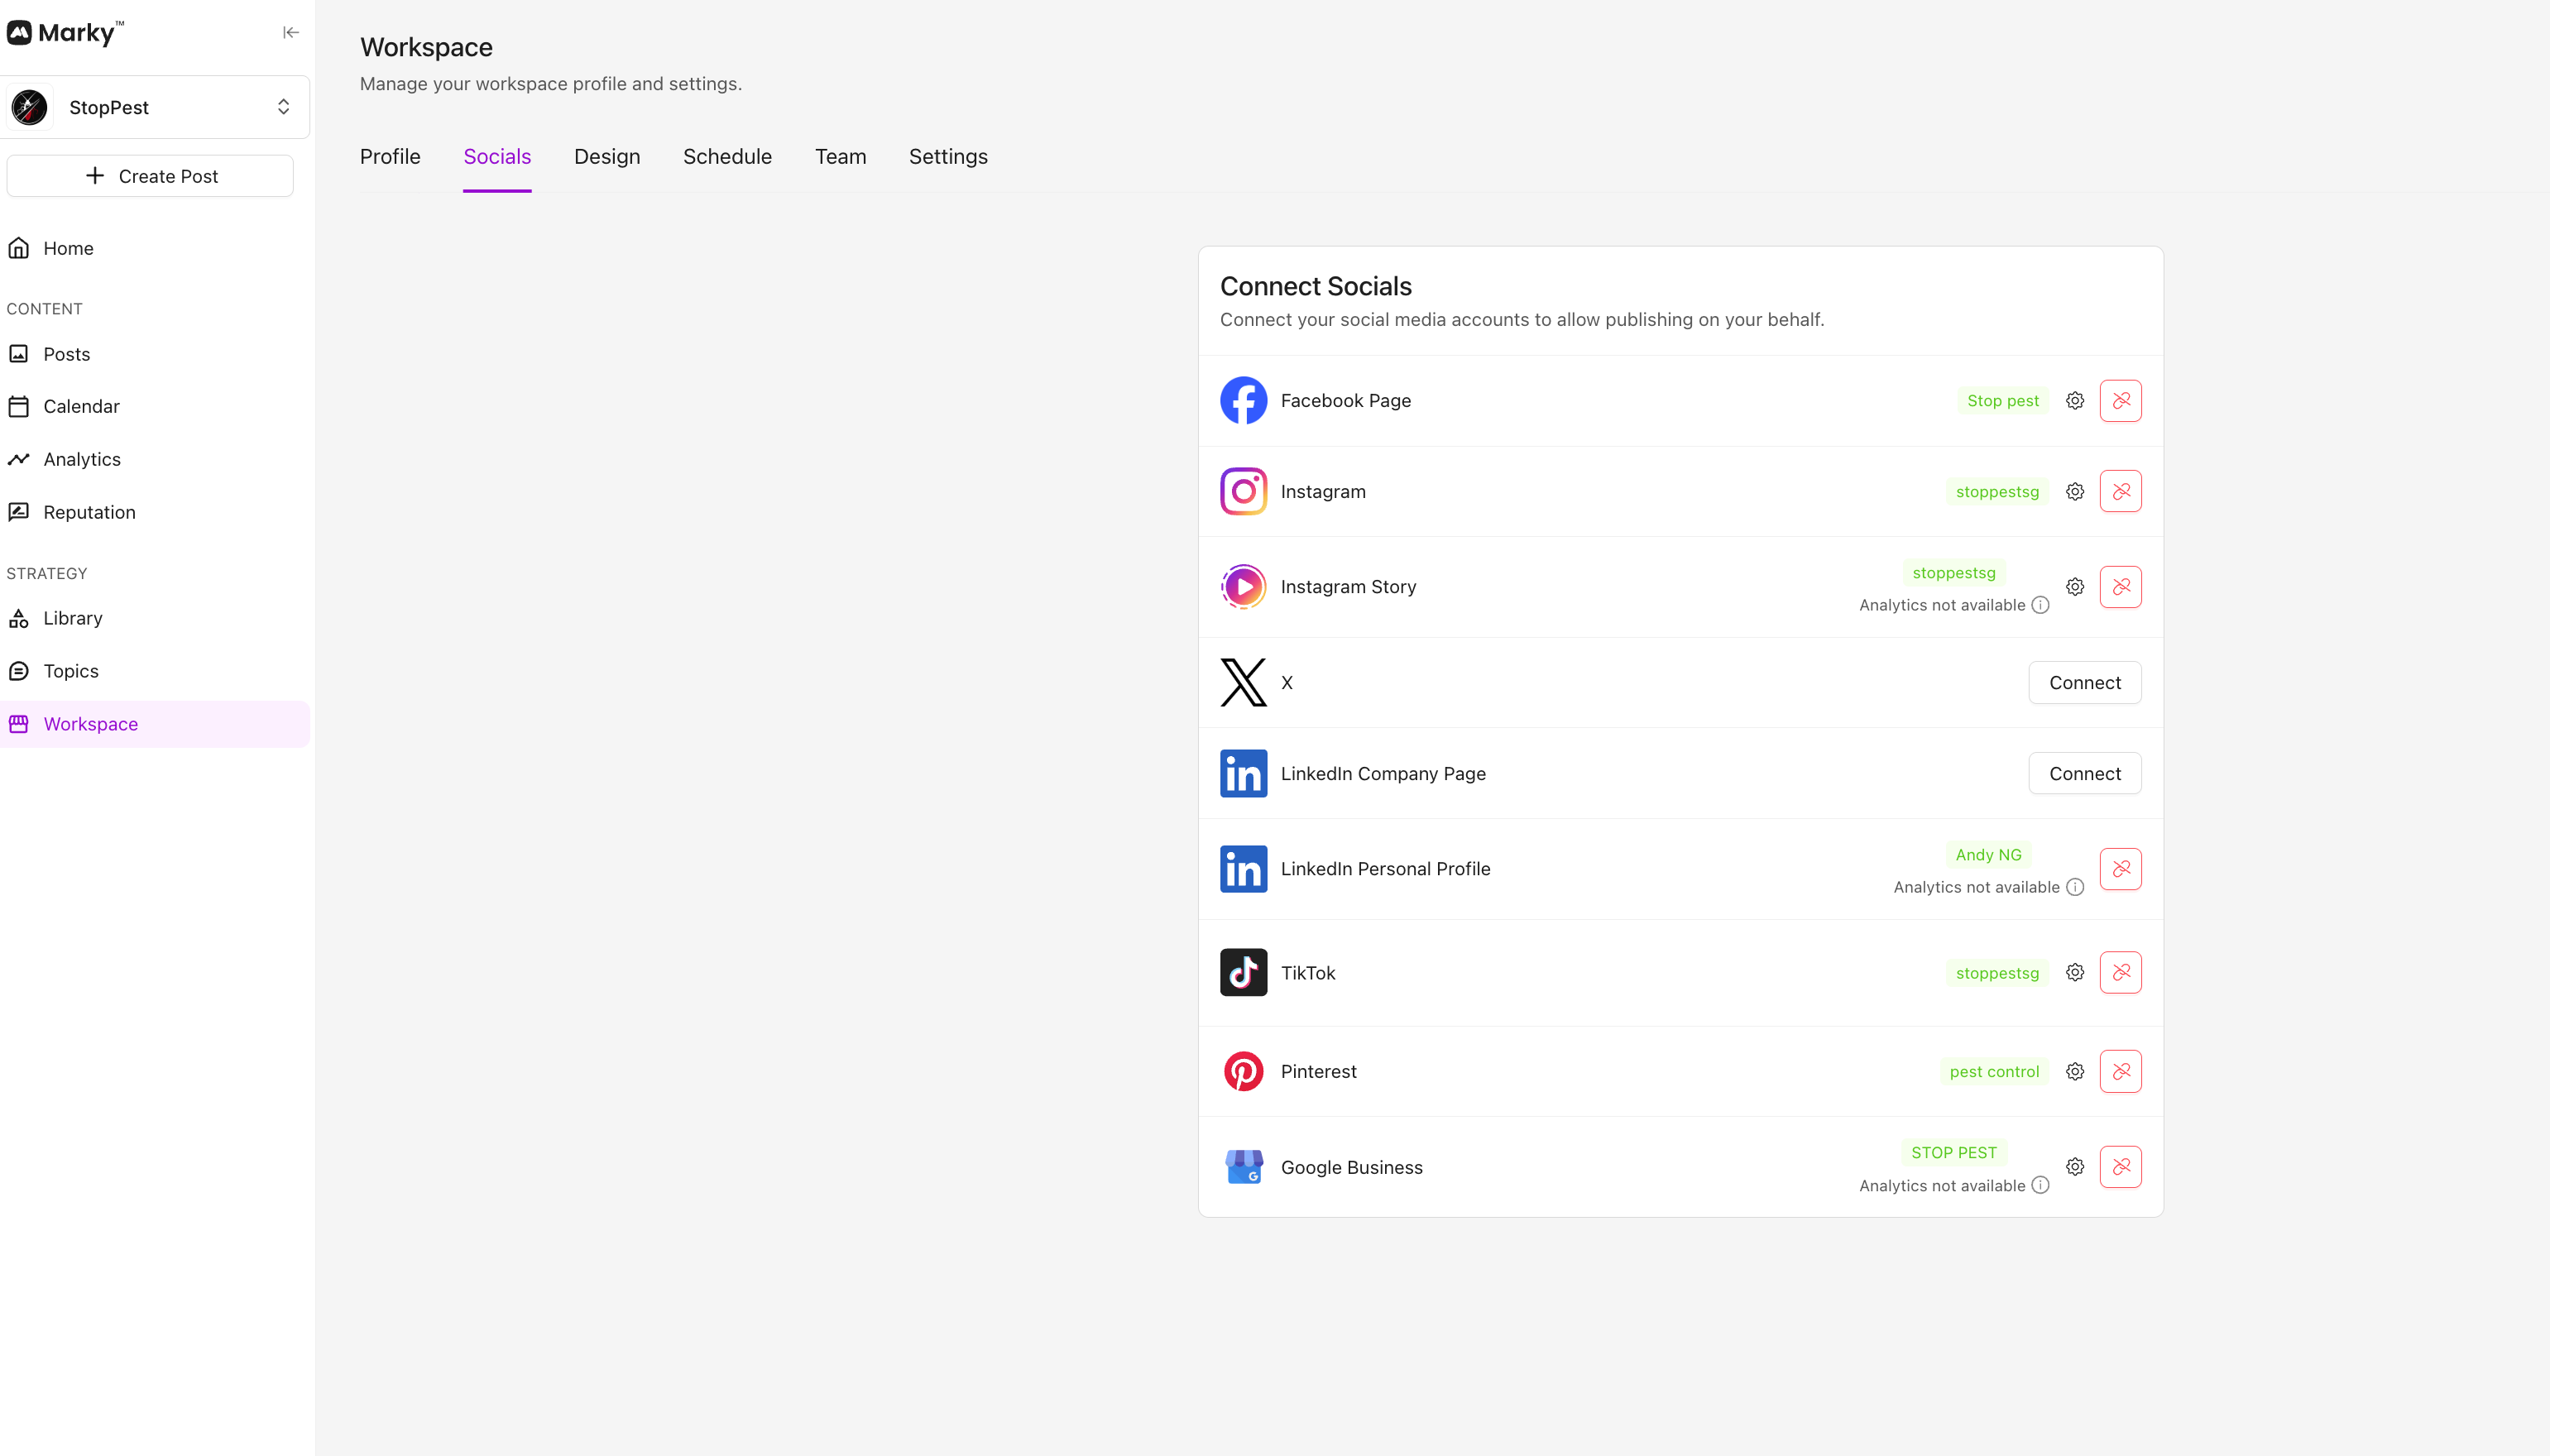Click the Marky logo
The width and height of the screenshot is (2550, 1456).
point(65,33)
